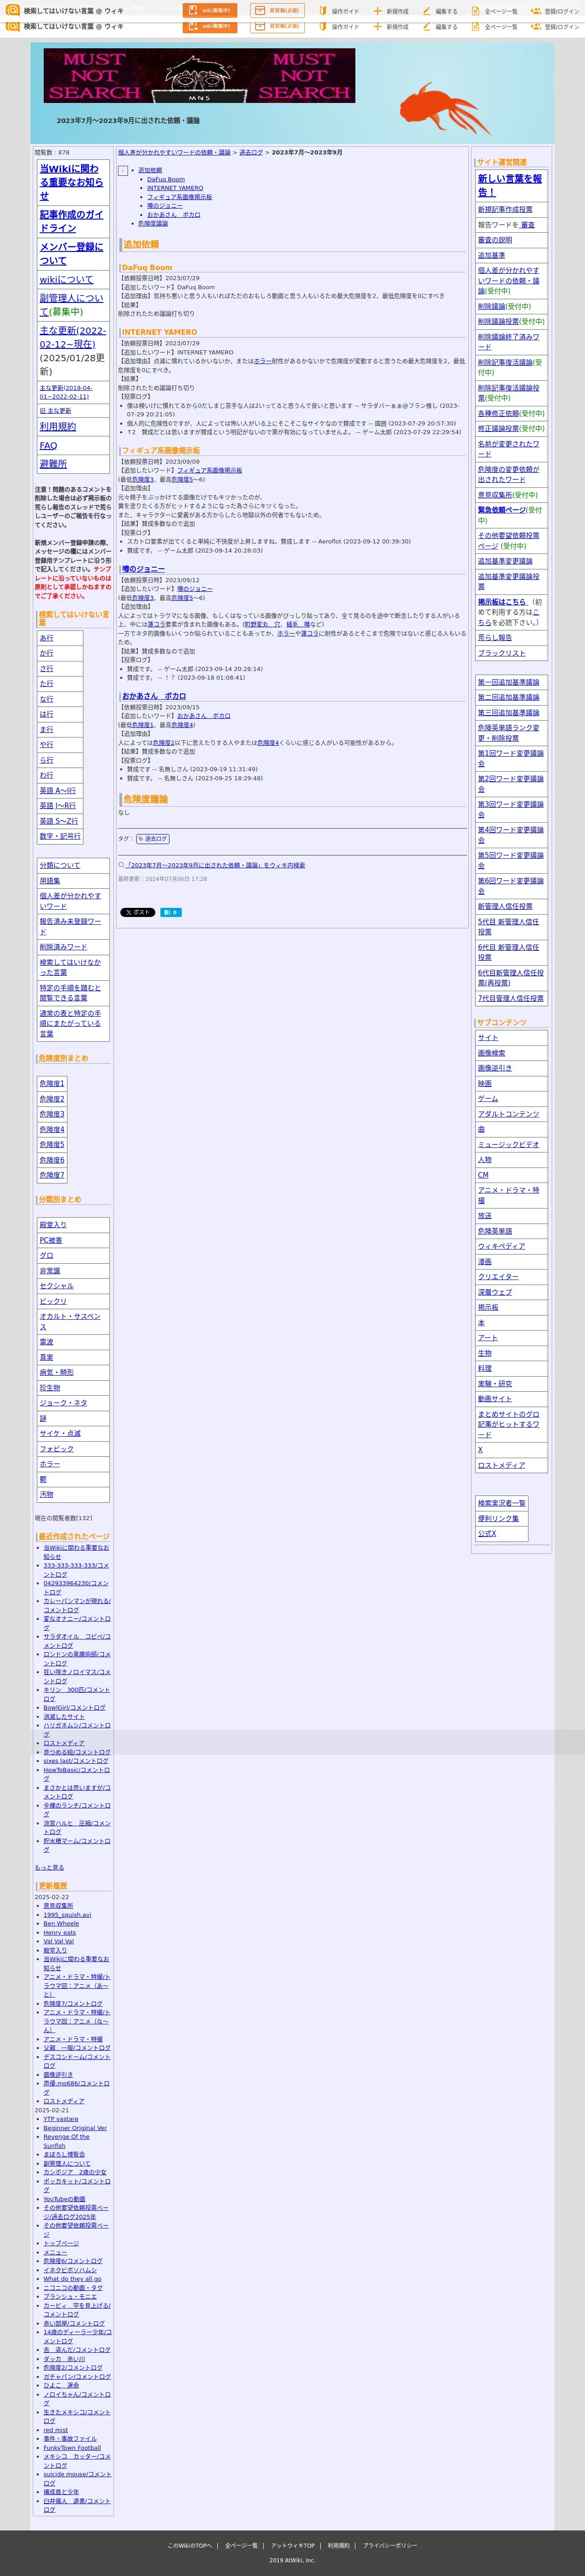Open the ビックリ category
Image resolution: width=585 pixels, height=2576 pixels.
pos(53,1301)
